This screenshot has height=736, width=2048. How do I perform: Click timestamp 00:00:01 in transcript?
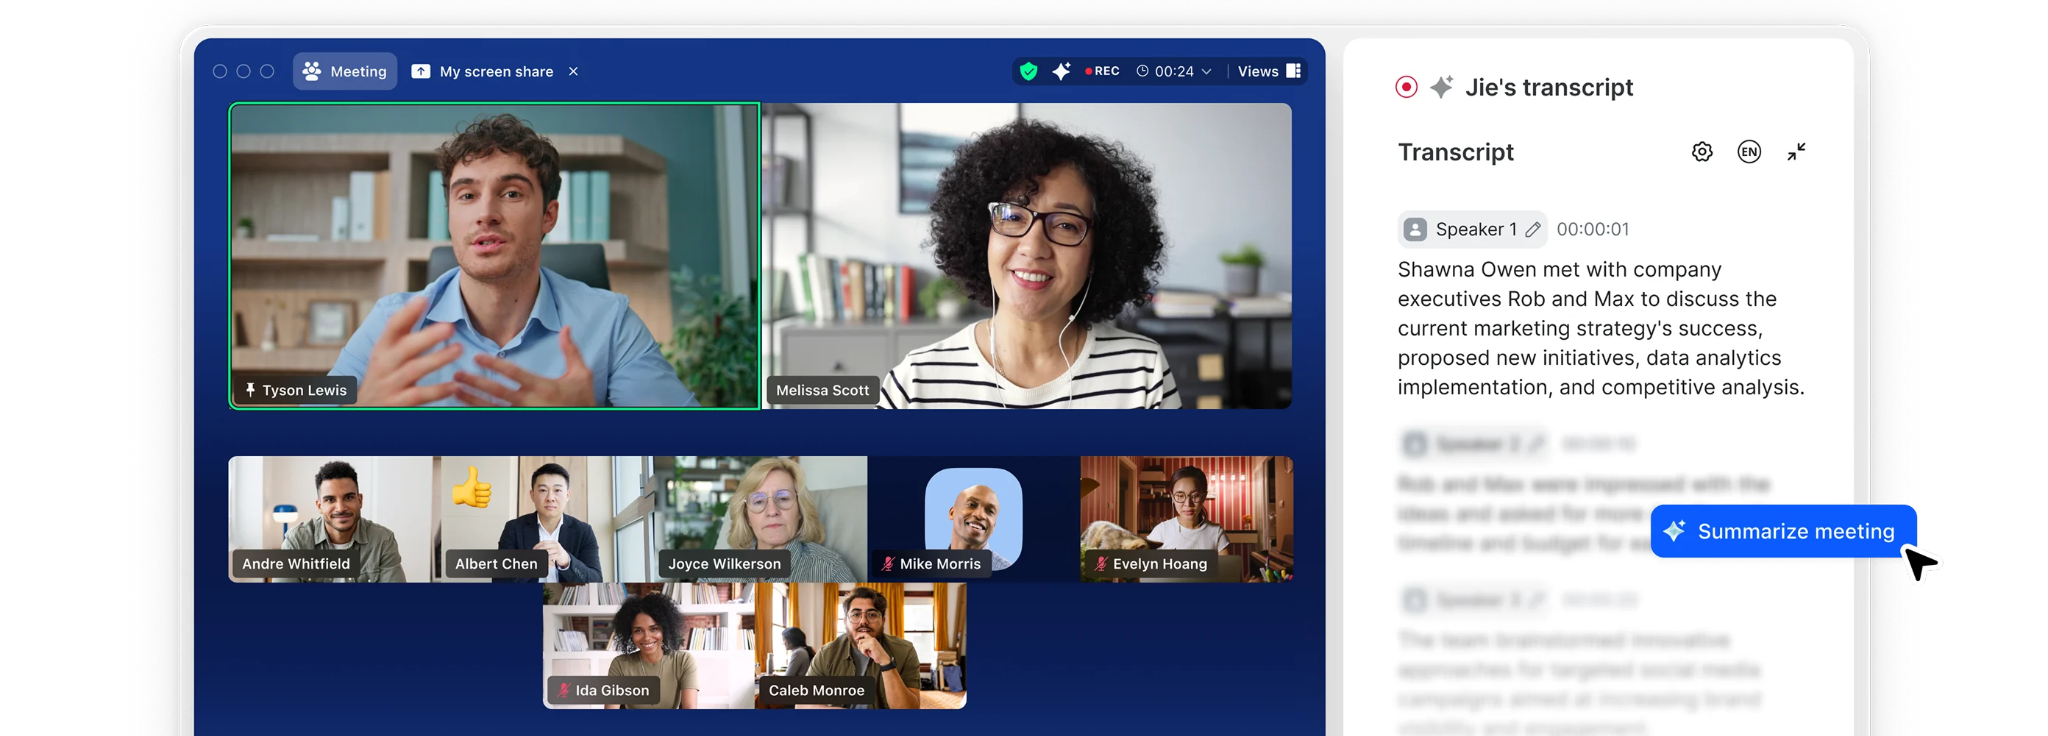click(1593, 229)
